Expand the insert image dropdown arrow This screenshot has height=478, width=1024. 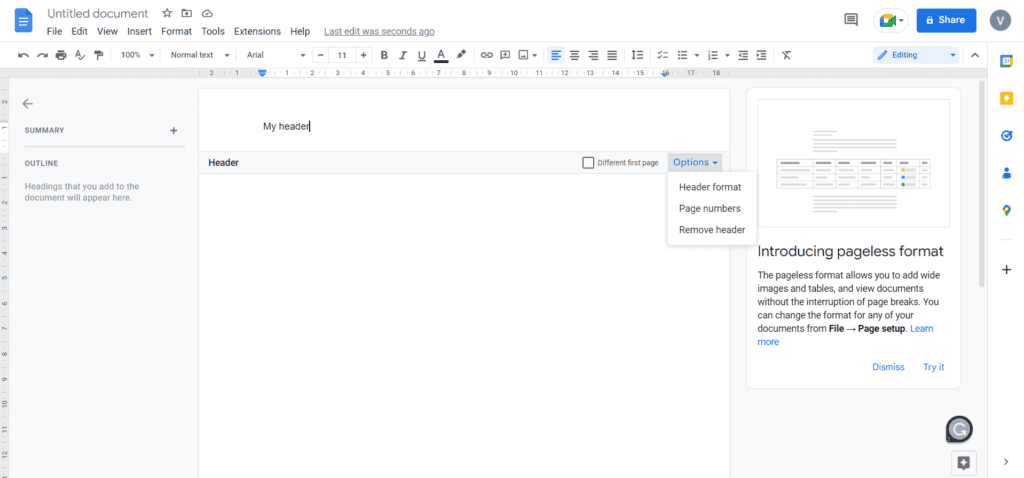tap(535, 56)
